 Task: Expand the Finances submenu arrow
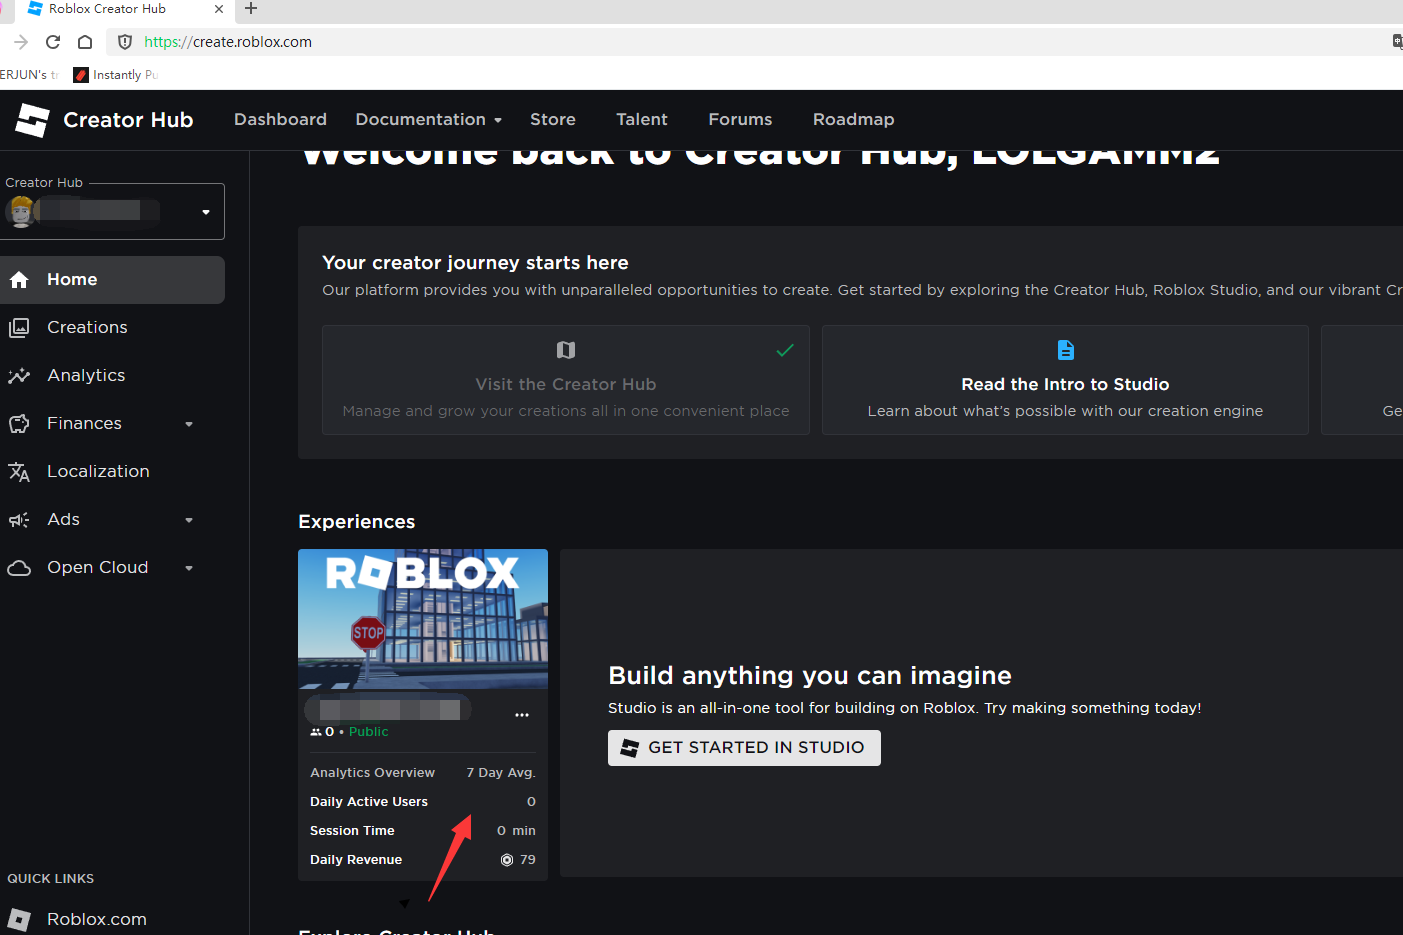(x=189, y=424)
